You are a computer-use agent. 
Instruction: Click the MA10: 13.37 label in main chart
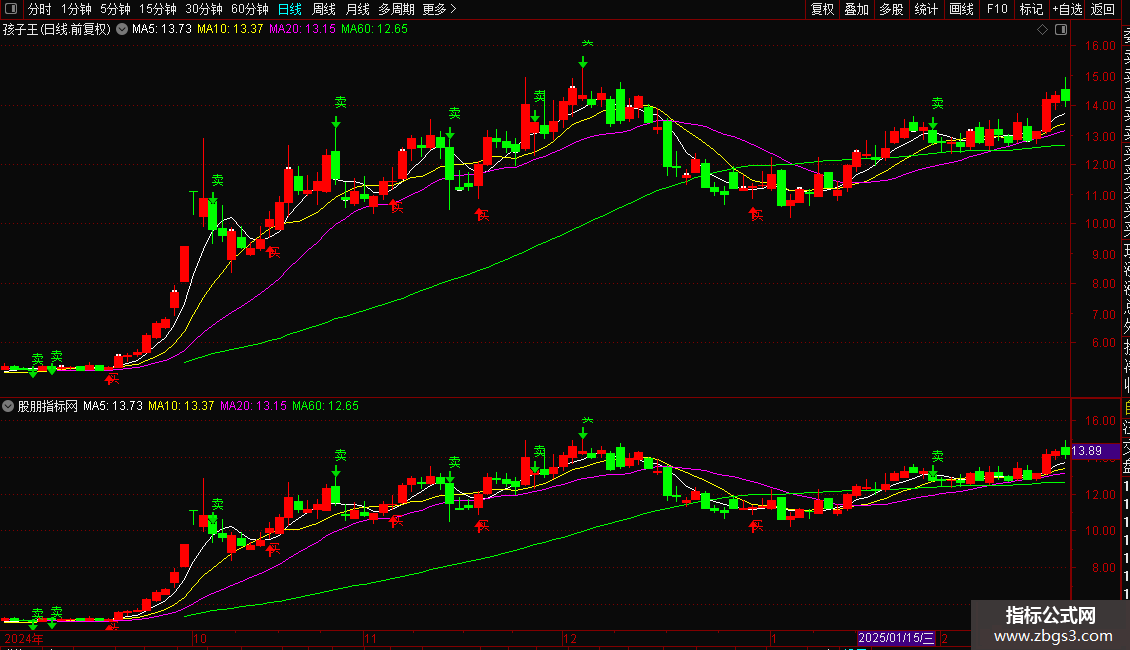tap(230, 30)
